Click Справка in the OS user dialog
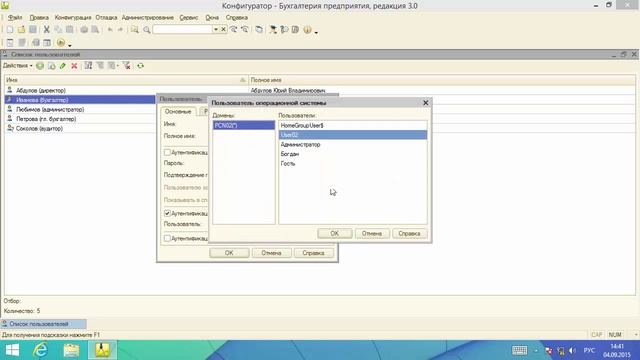This screenshot has height=360, width=640. [x=409, y=233]
